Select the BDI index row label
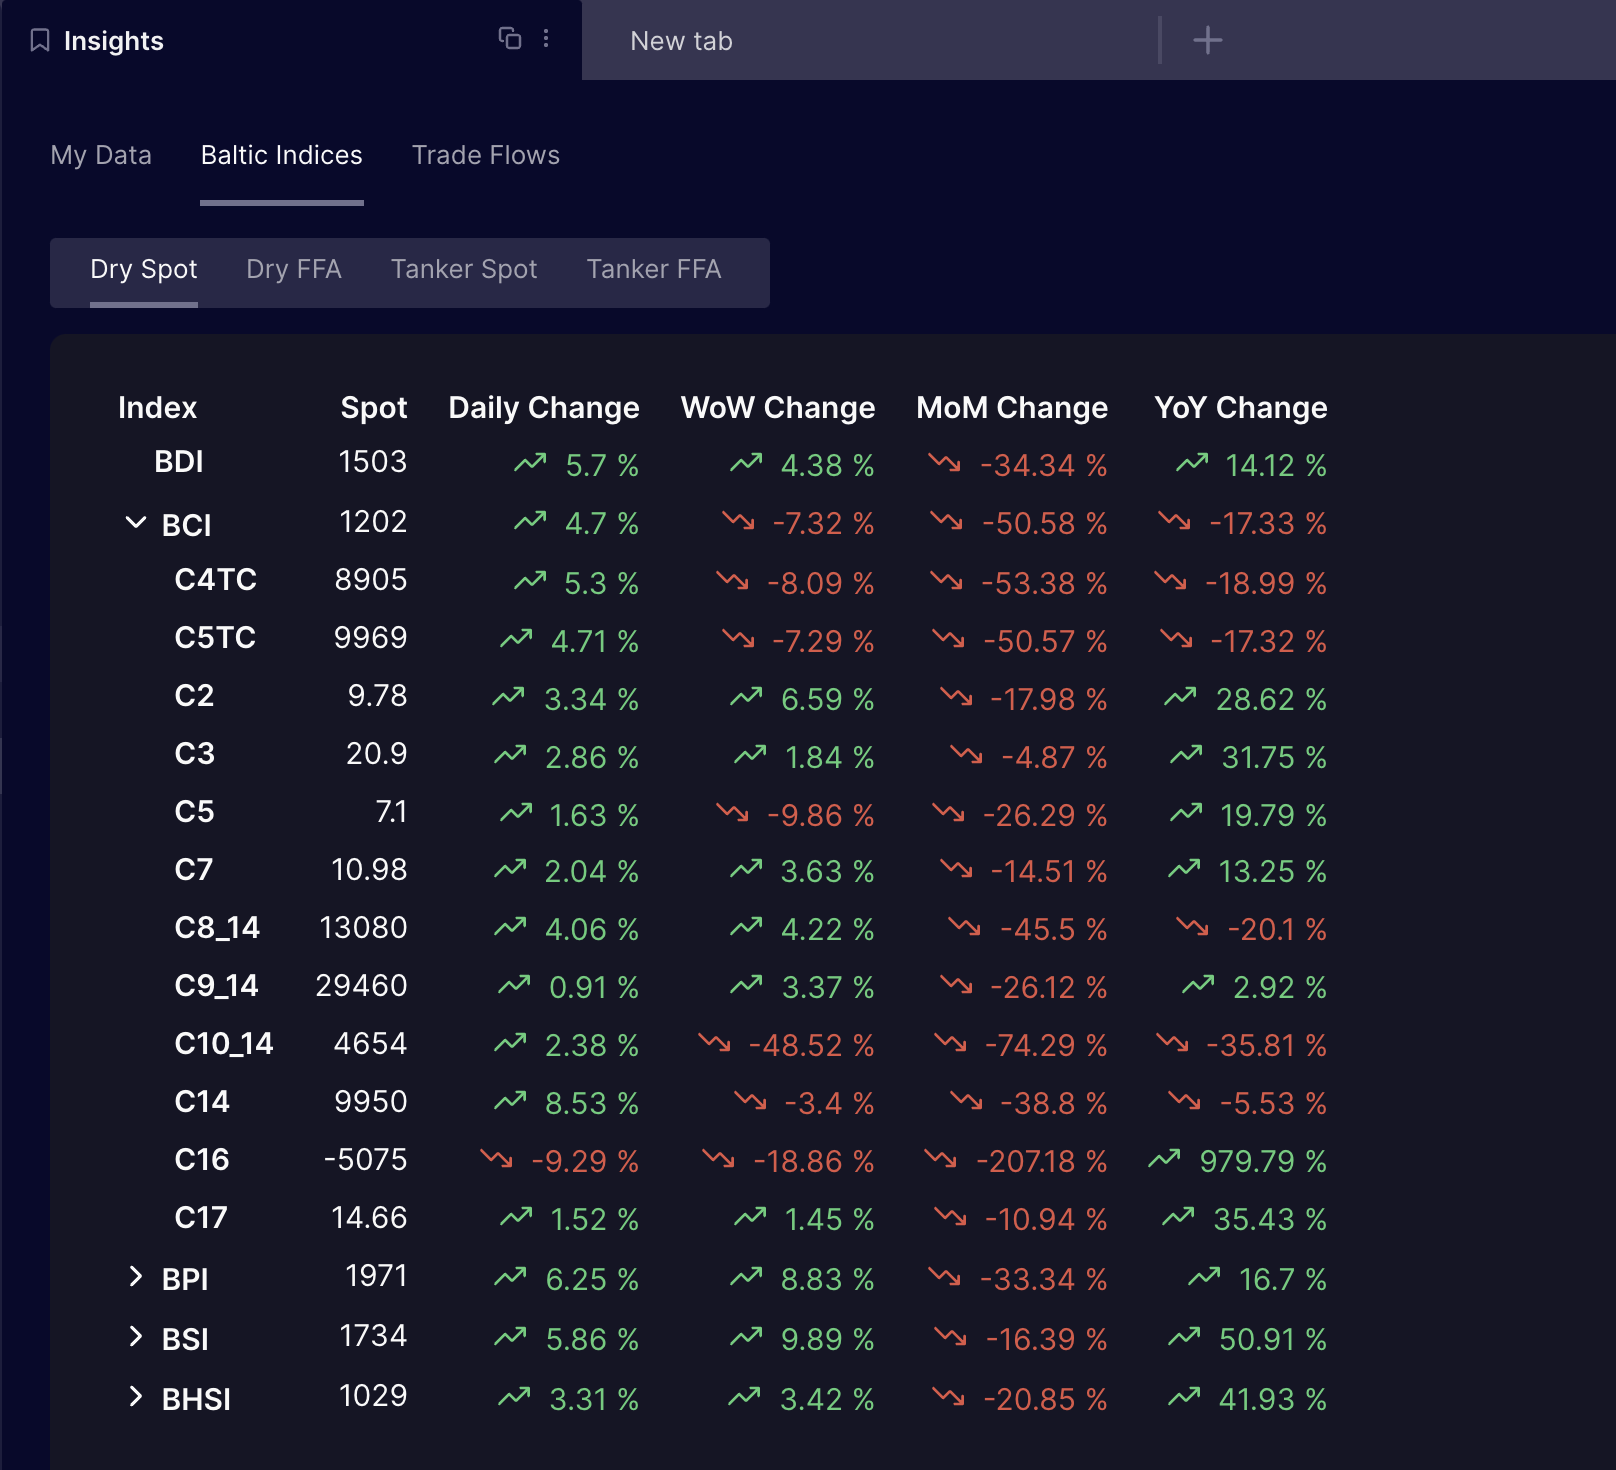The image size is (1616, 1470). [179, 462]
